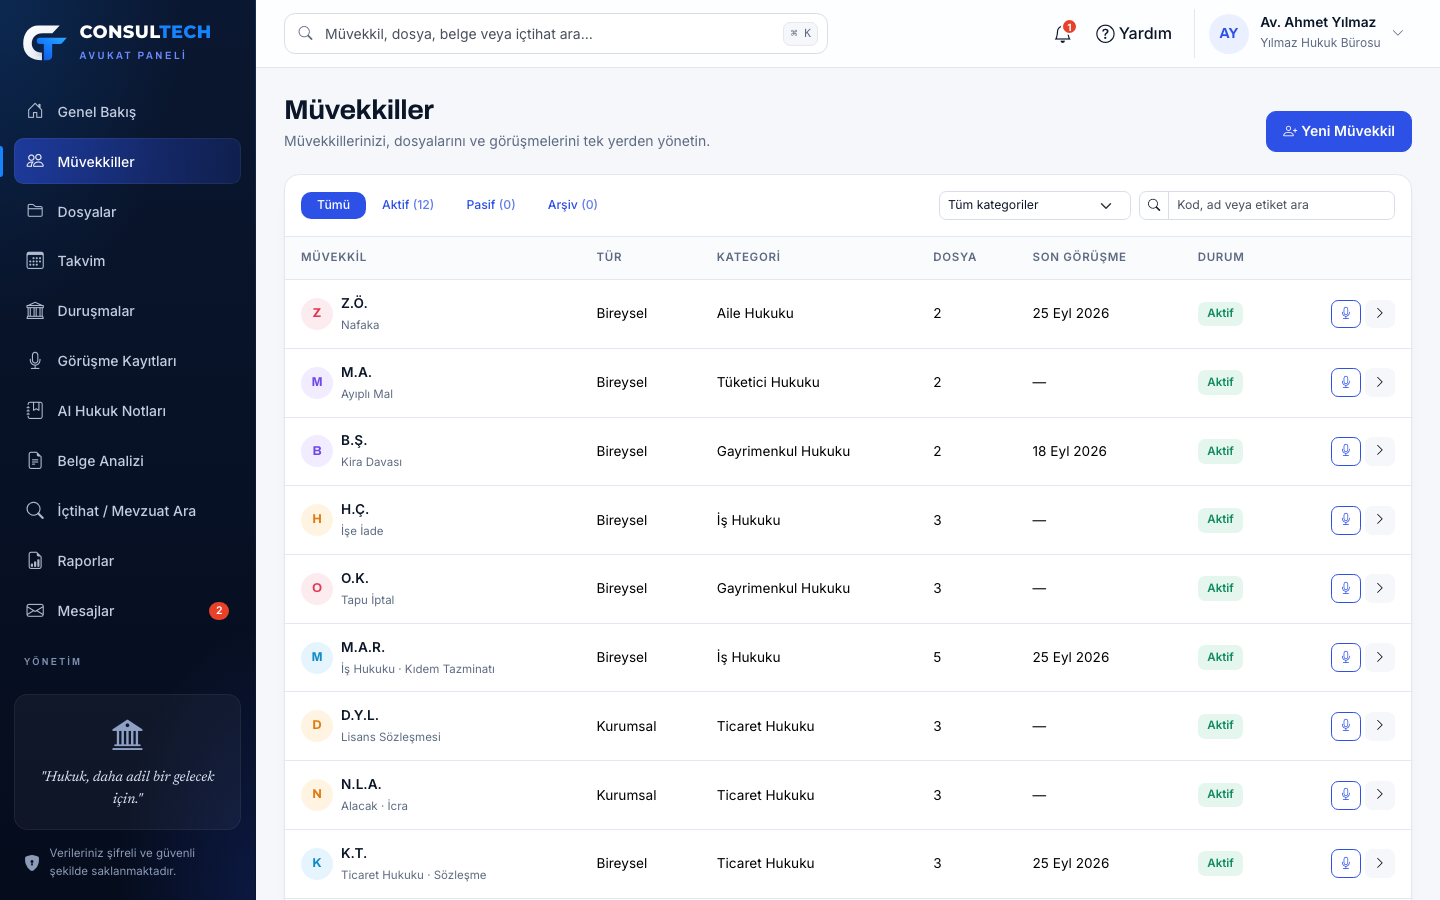This screenshot has width=1440, height=900.
Task: Click microphone icon in N.L.A. row
Action: pyautogui.click(x=1346, y=795)
